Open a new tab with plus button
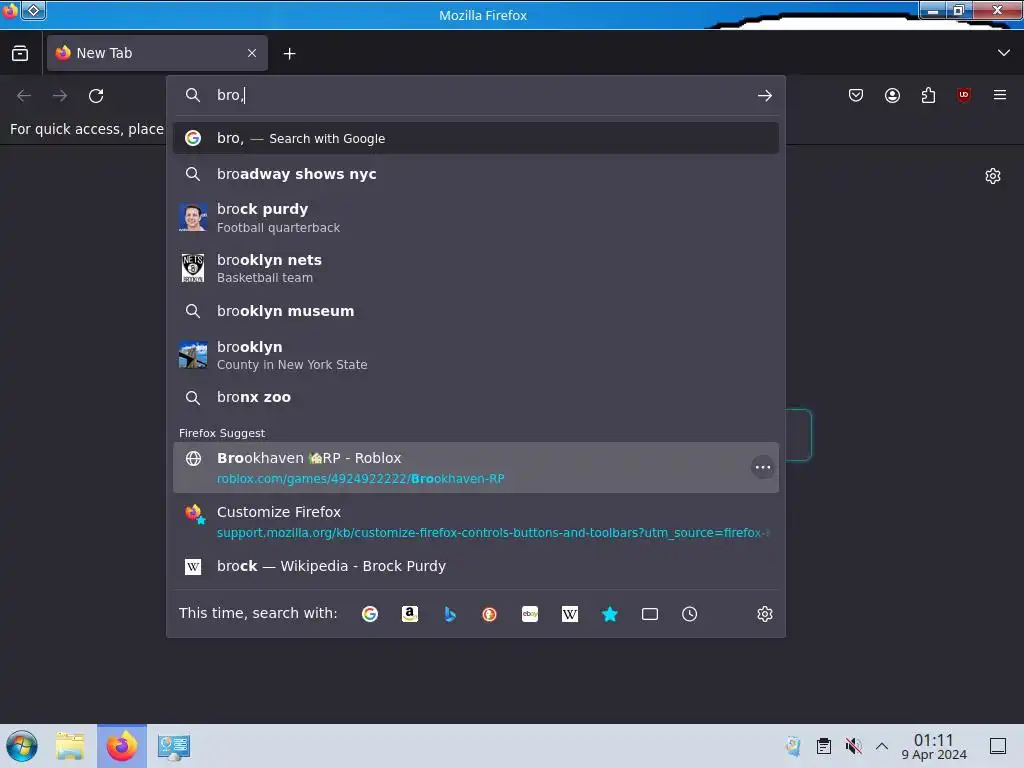The width and height of the screenshot is (1024, 768). pos(289,54)
